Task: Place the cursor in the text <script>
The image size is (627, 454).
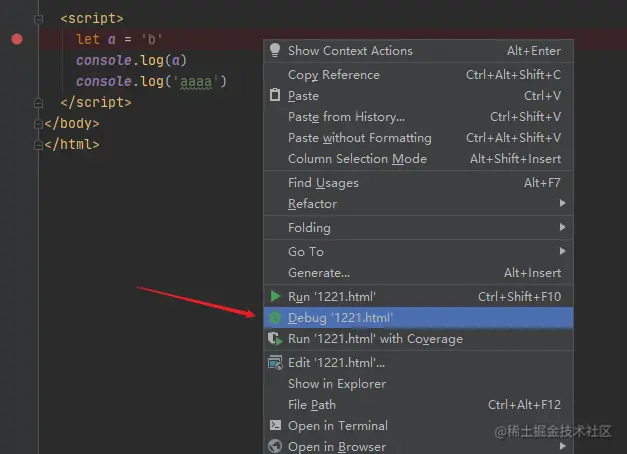Action: [92, 18]
